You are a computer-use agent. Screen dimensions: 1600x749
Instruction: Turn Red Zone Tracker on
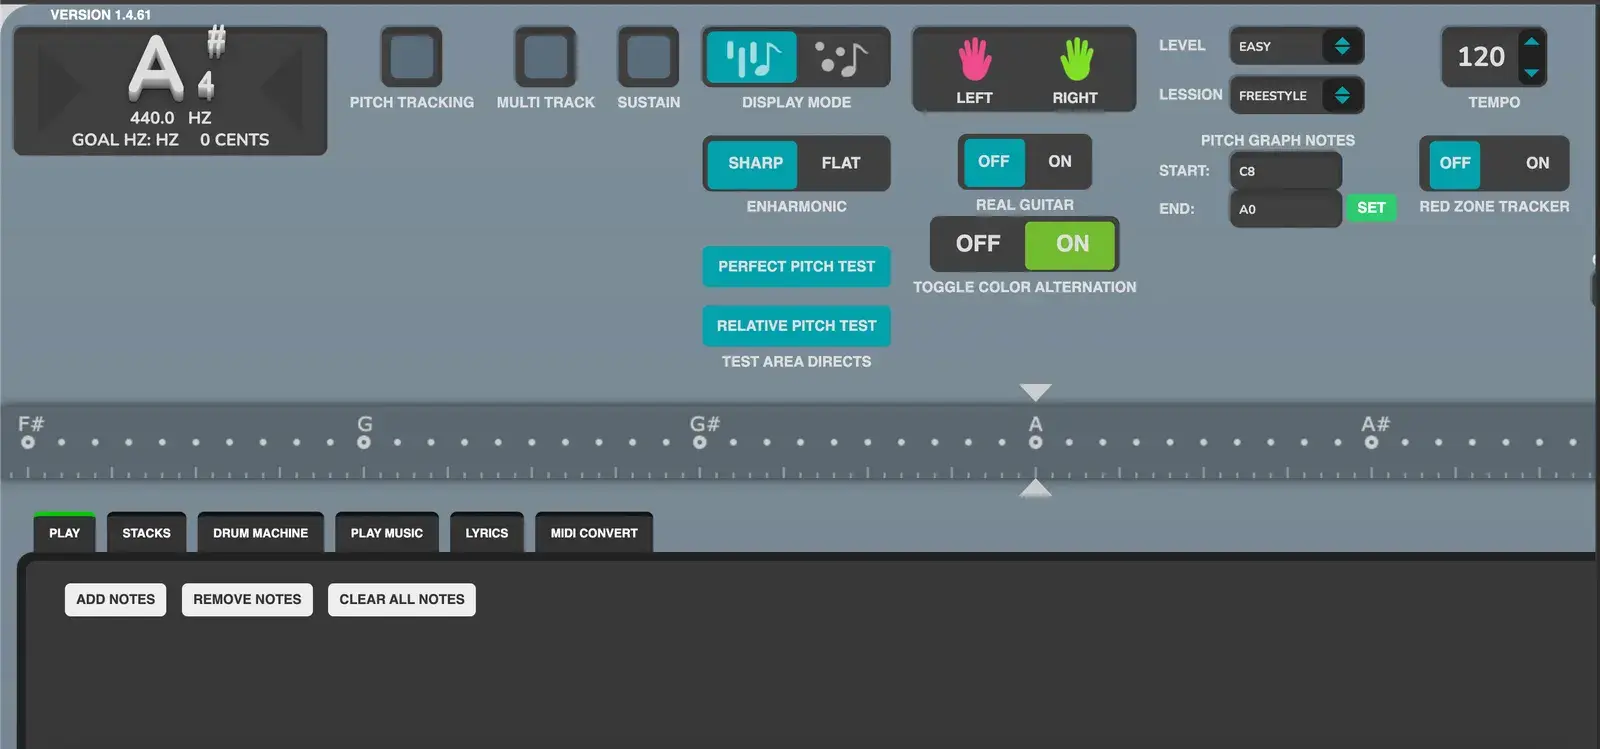[1537, 163]
